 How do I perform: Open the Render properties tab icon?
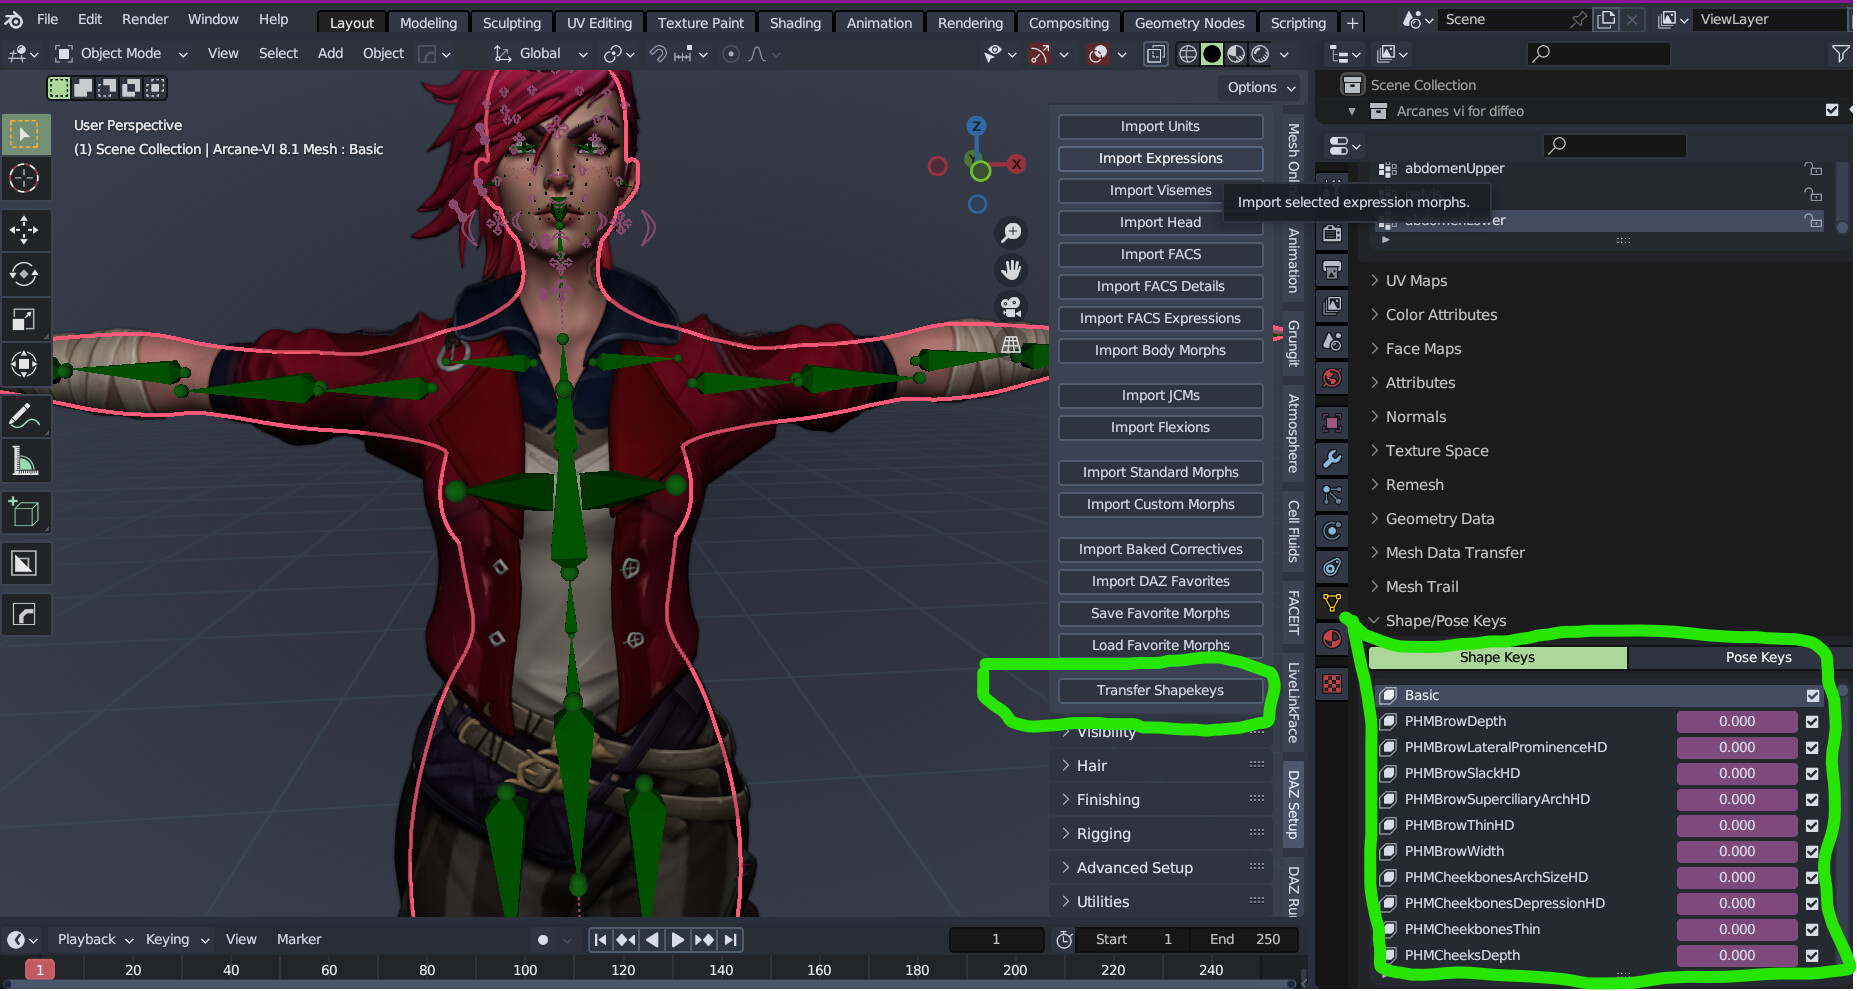[x=1332, y=233]
